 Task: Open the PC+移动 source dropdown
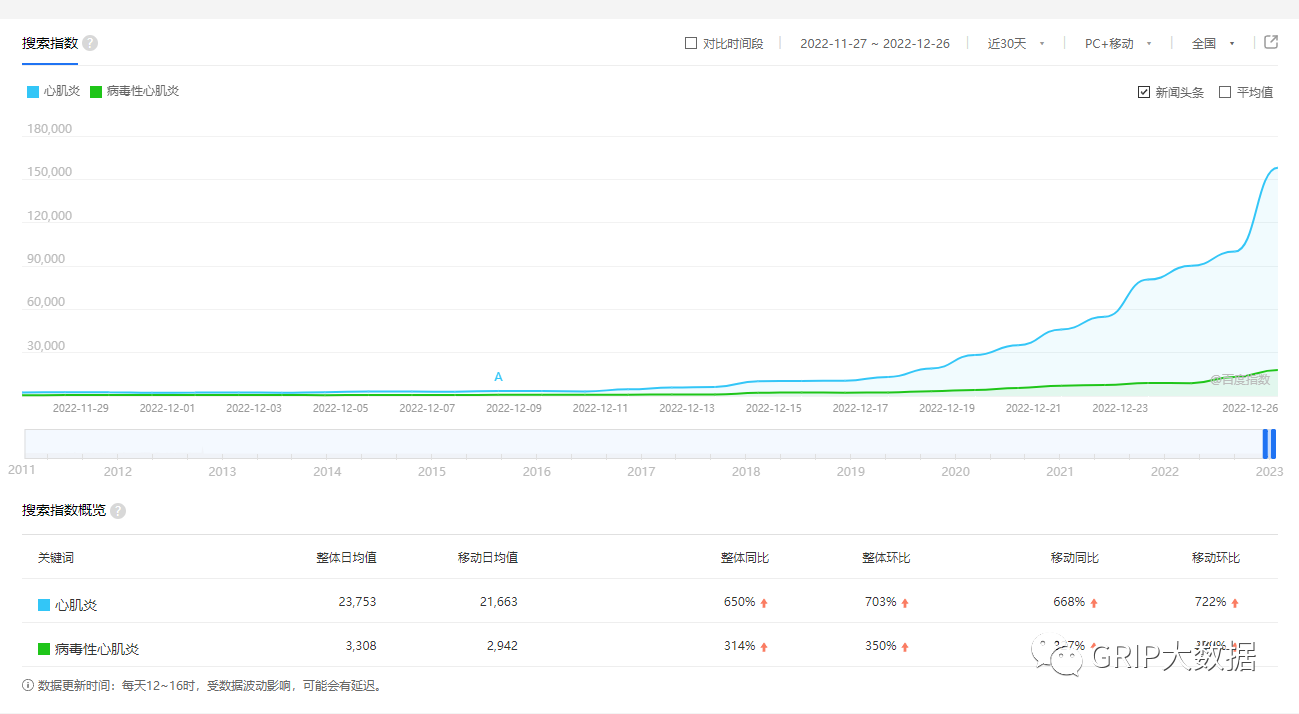click(1118, 44)
